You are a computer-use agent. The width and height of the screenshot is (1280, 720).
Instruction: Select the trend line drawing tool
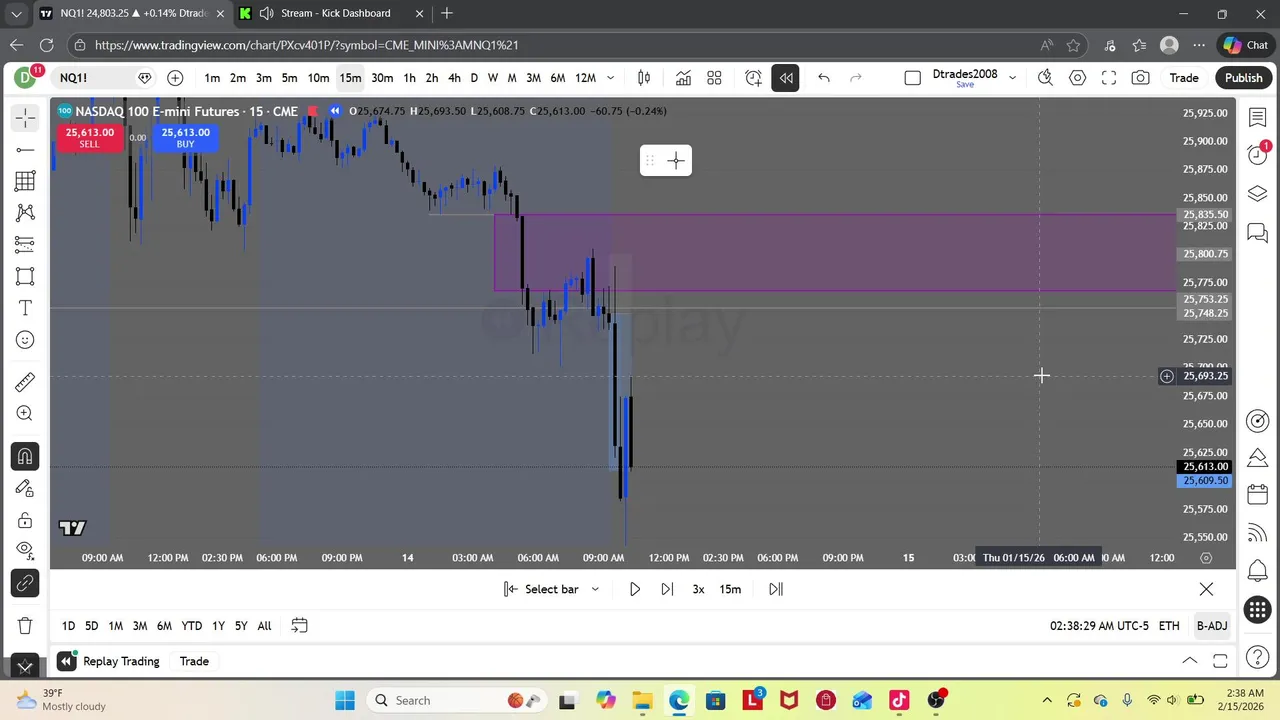click(x=25, y=150)
